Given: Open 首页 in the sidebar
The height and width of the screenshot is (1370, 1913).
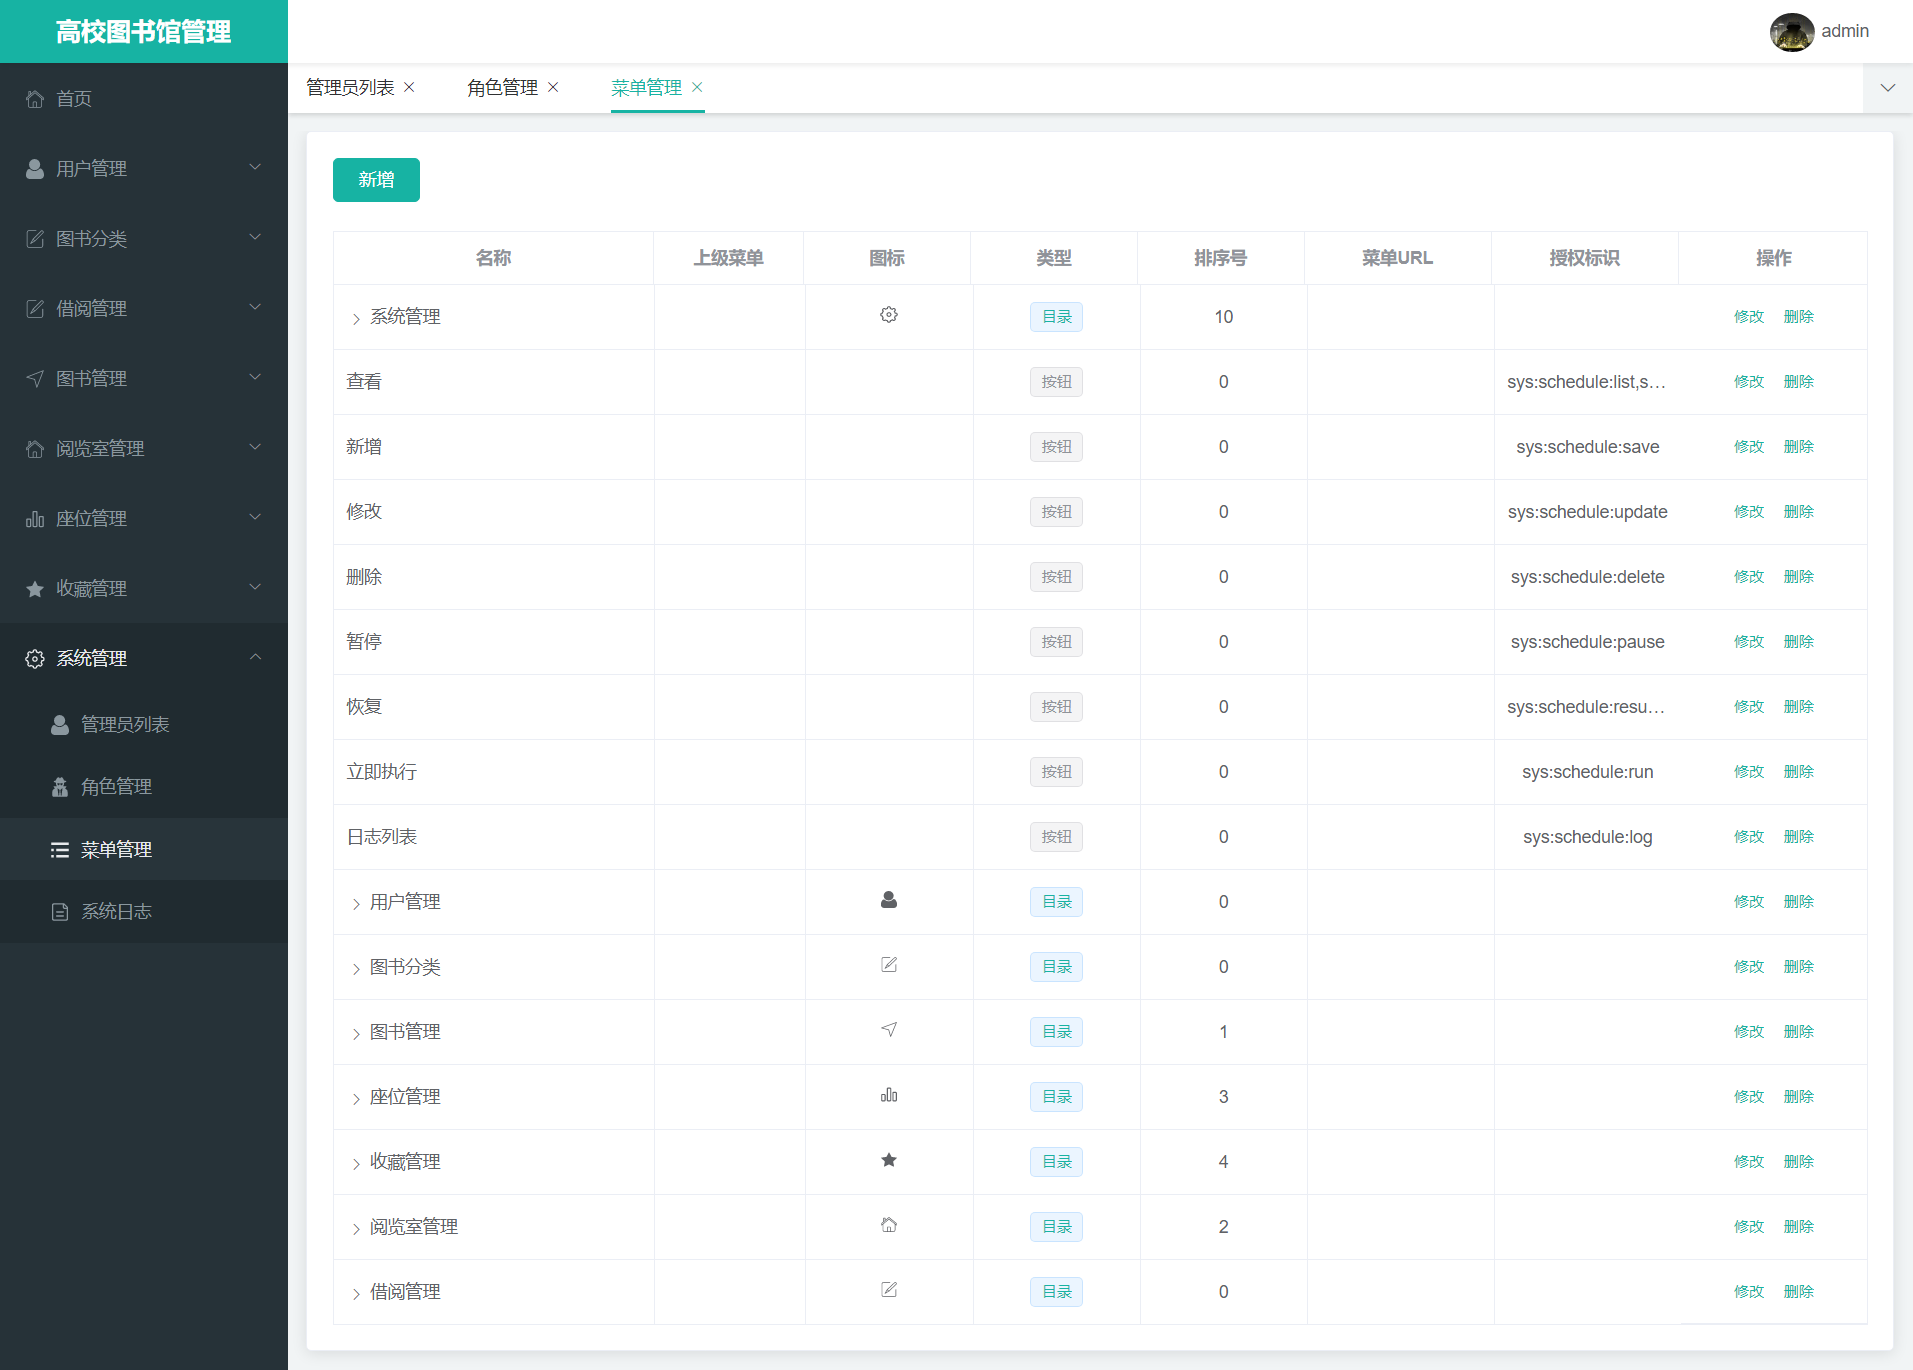Looking at the screenshot, I should point(144,99).
